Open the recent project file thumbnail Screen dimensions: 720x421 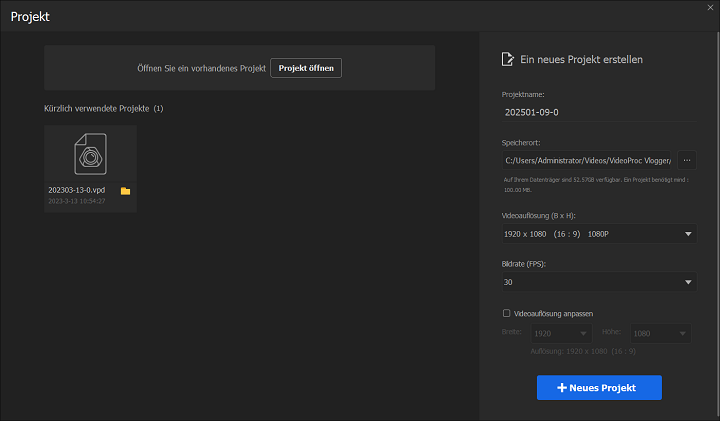pyautogui.click(x=90, y=155)
